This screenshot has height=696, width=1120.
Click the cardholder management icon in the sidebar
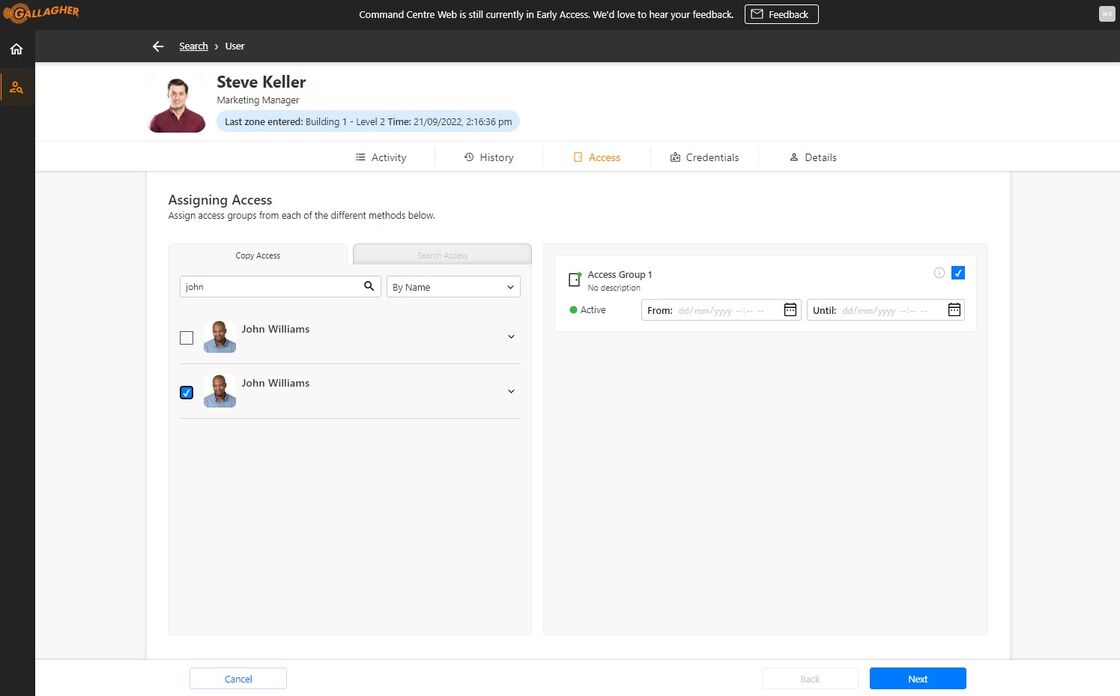click(16, 86)
